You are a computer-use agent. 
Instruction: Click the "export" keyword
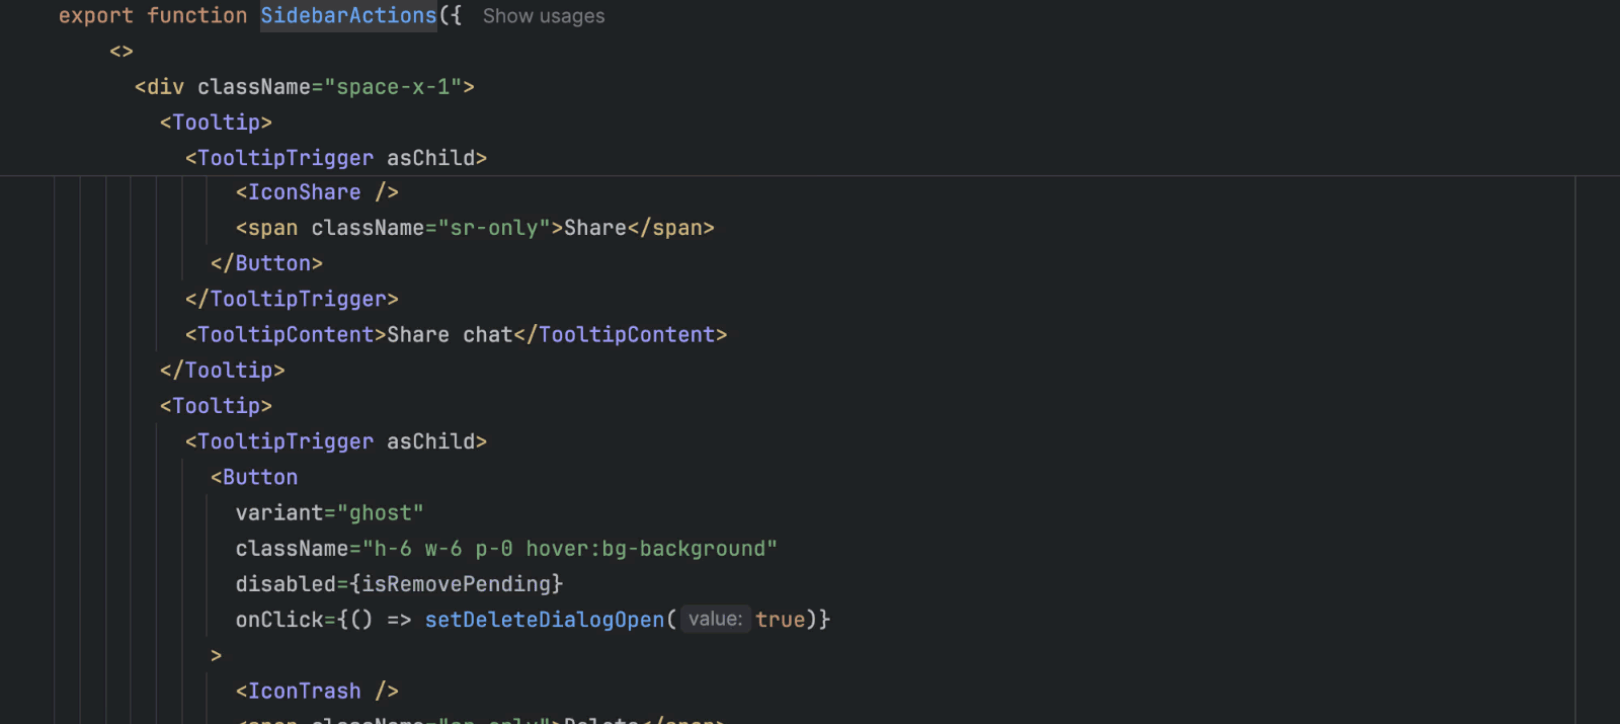(x=95, y=16)
